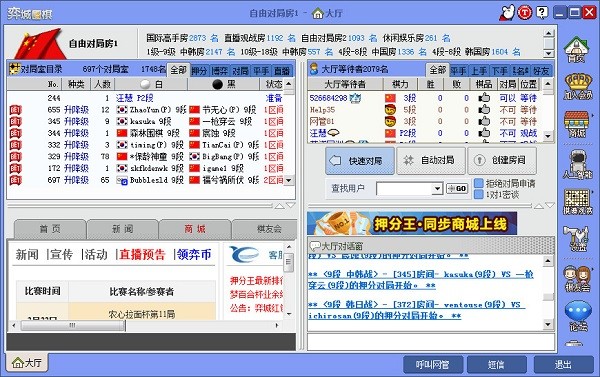Click the house icon next to 大厅 in title
The width and height of the screenshot is (600, 377).
[x=318, y=13]
